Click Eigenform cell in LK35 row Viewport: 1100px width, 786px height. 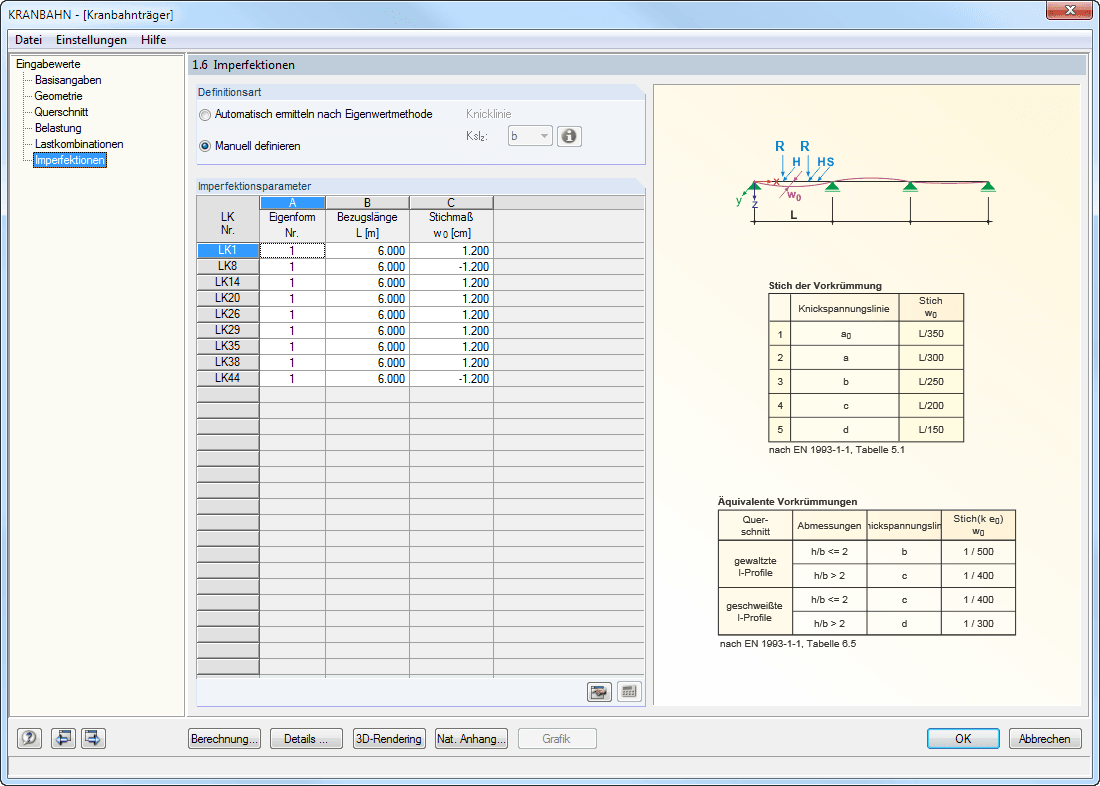(293, 347)
